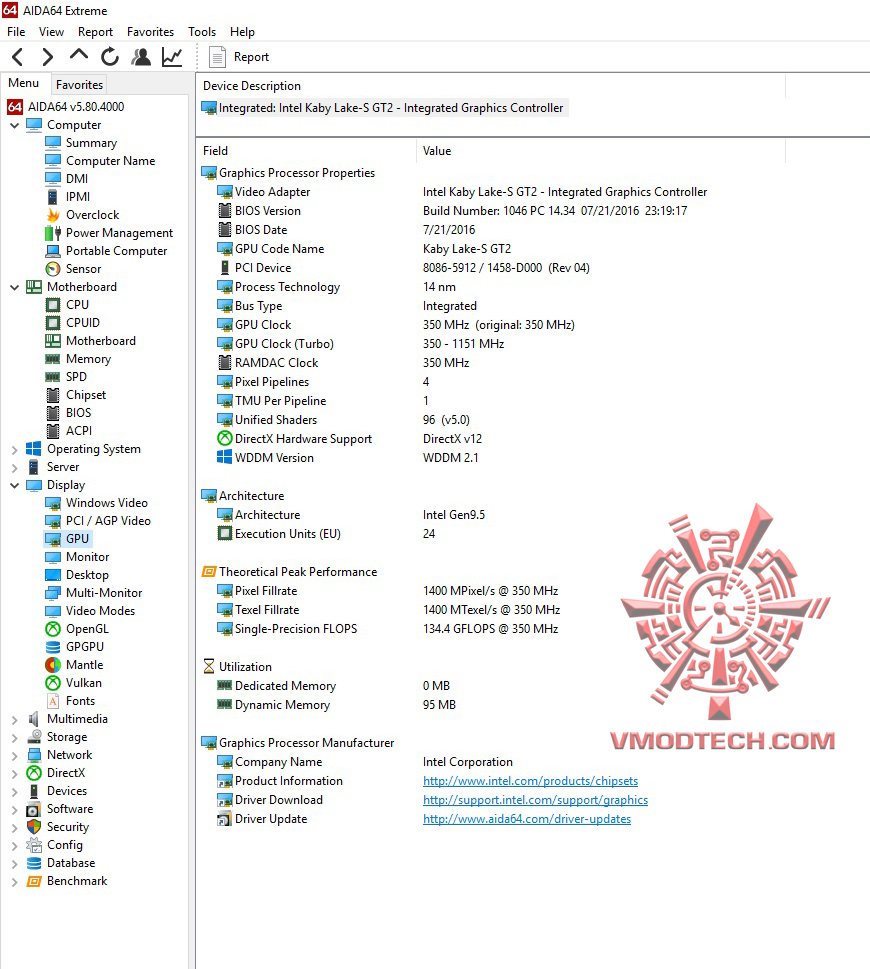Image resolution: width=870 pixels, height=969 pixels.
Task: Go back with the left arrow icon
Action: 17,57
